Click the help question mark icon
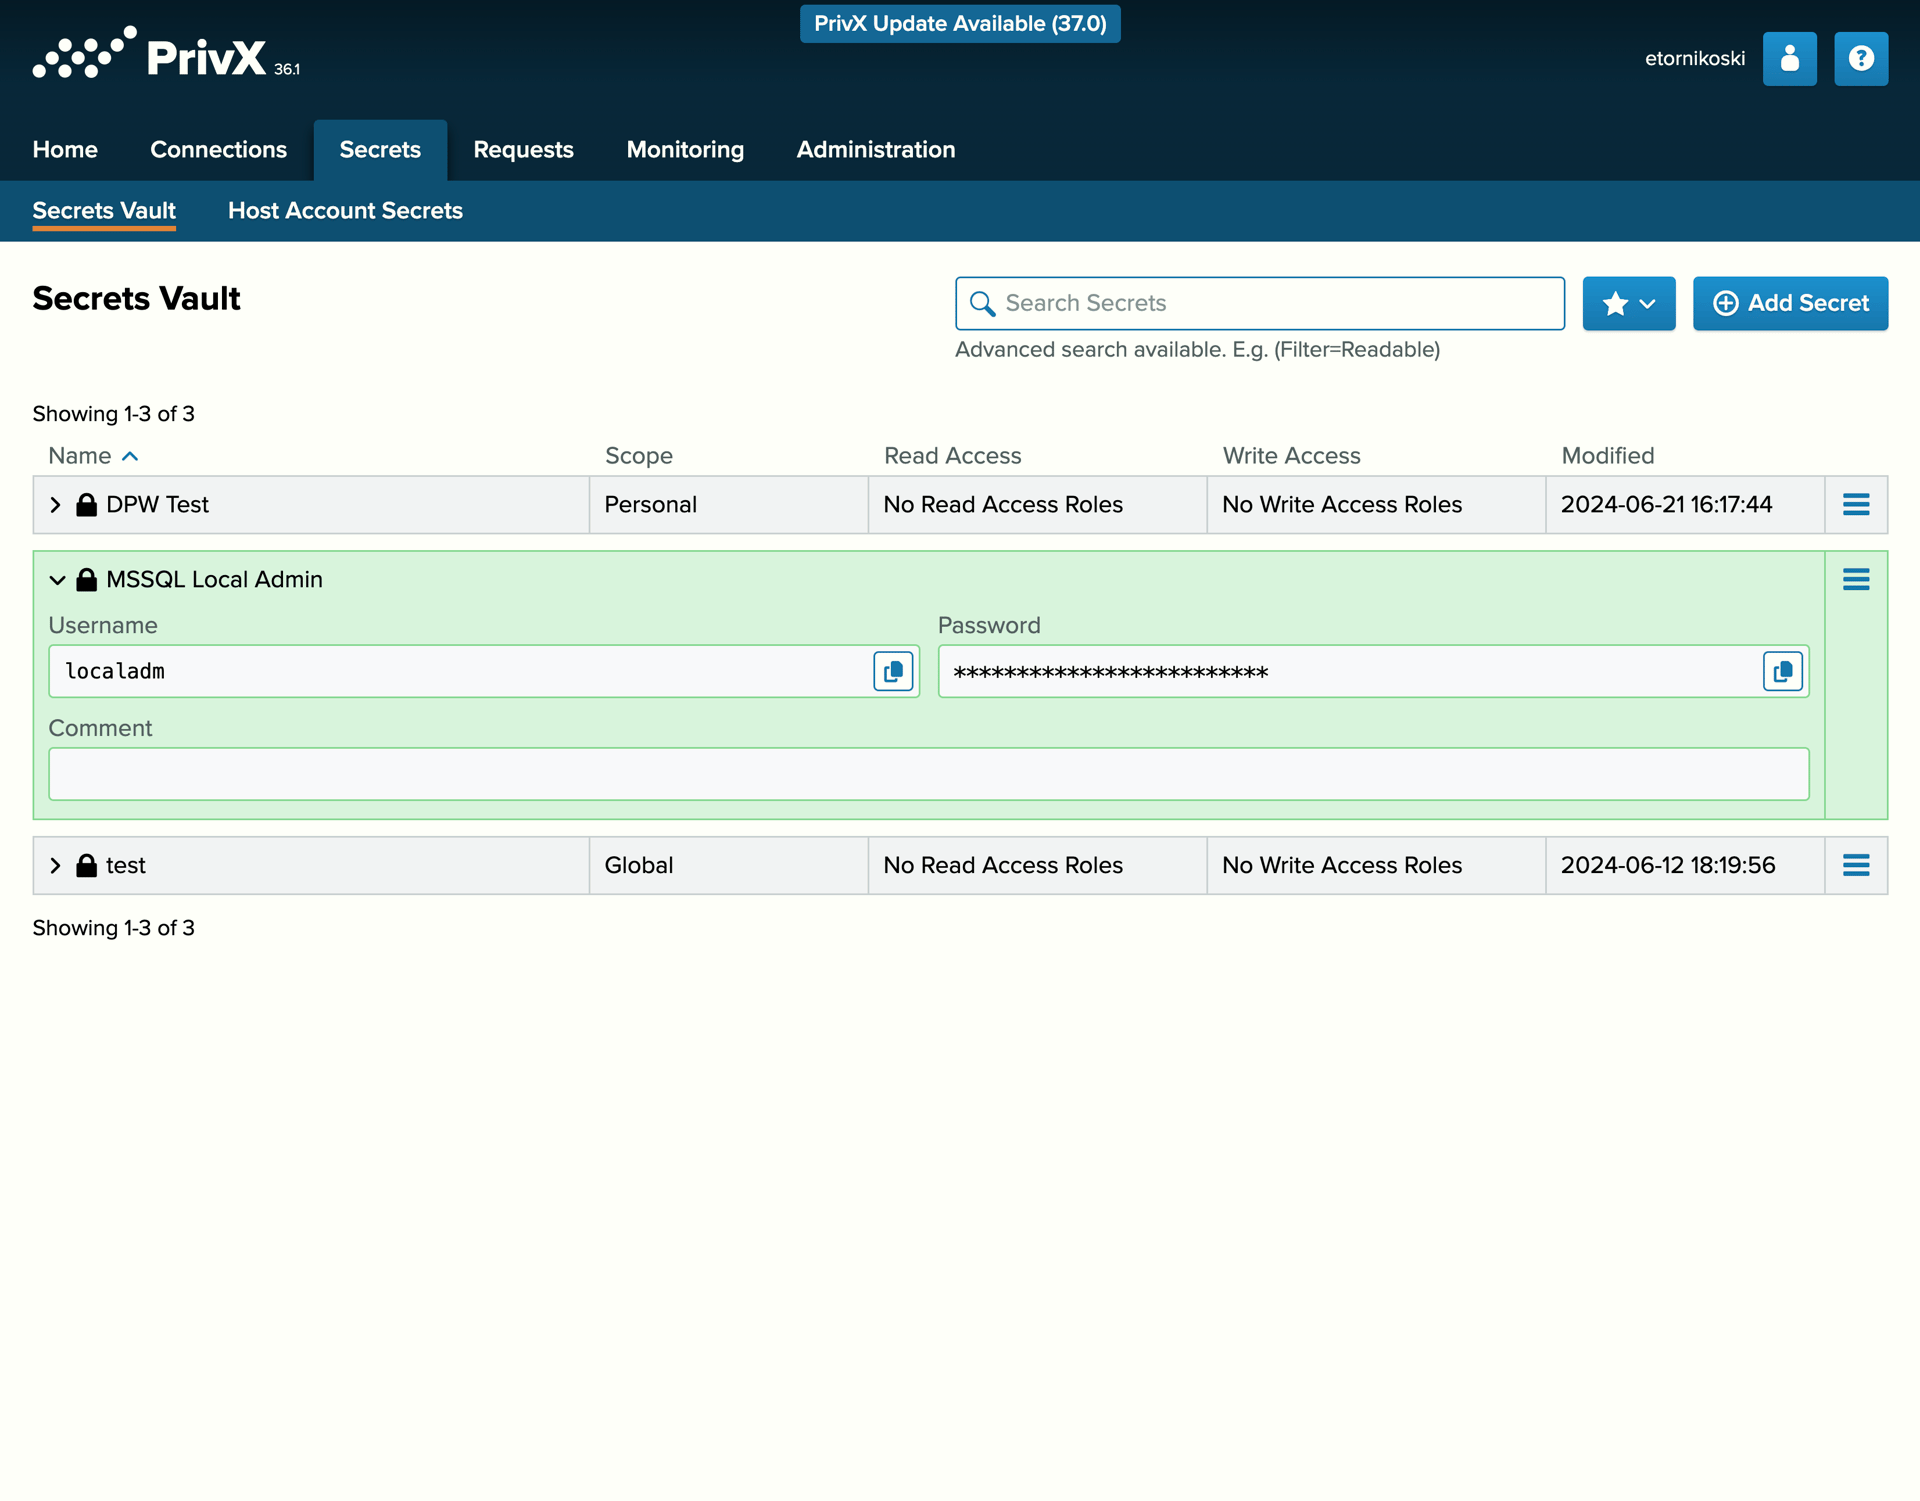Viewport: 1920px width, 1501px height. coord(1861,58)
